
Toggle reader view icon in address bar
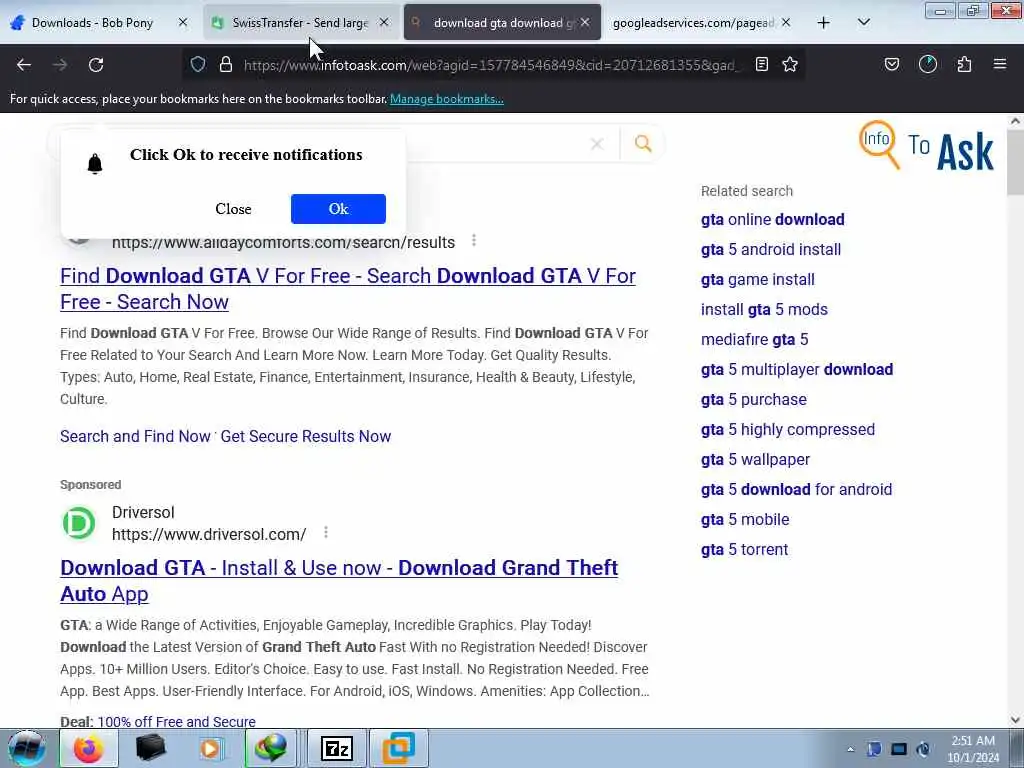tap(761, 64)
